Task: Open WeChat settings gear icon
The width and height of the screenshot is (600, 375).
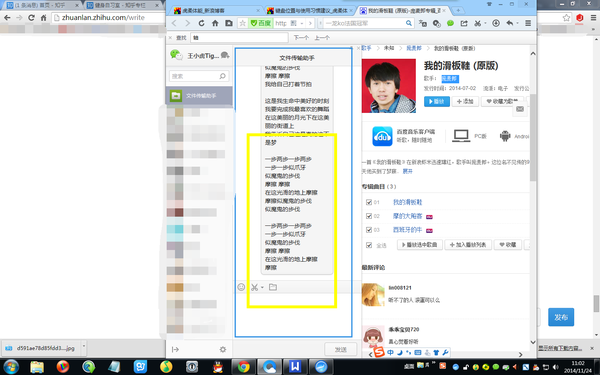Action: 223,349
